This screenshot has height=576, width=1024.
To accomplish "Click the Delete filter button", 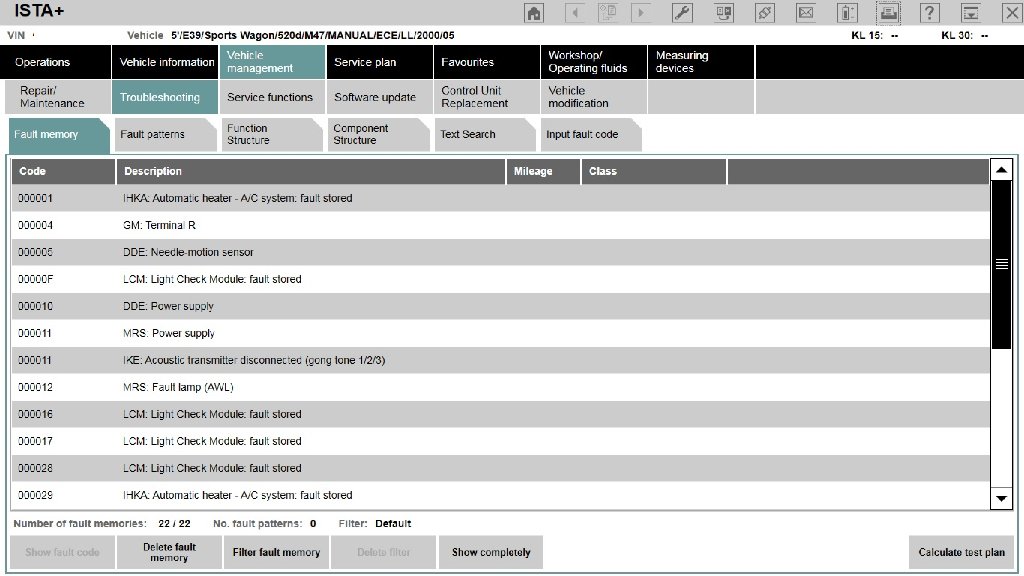I will [383, 552].
